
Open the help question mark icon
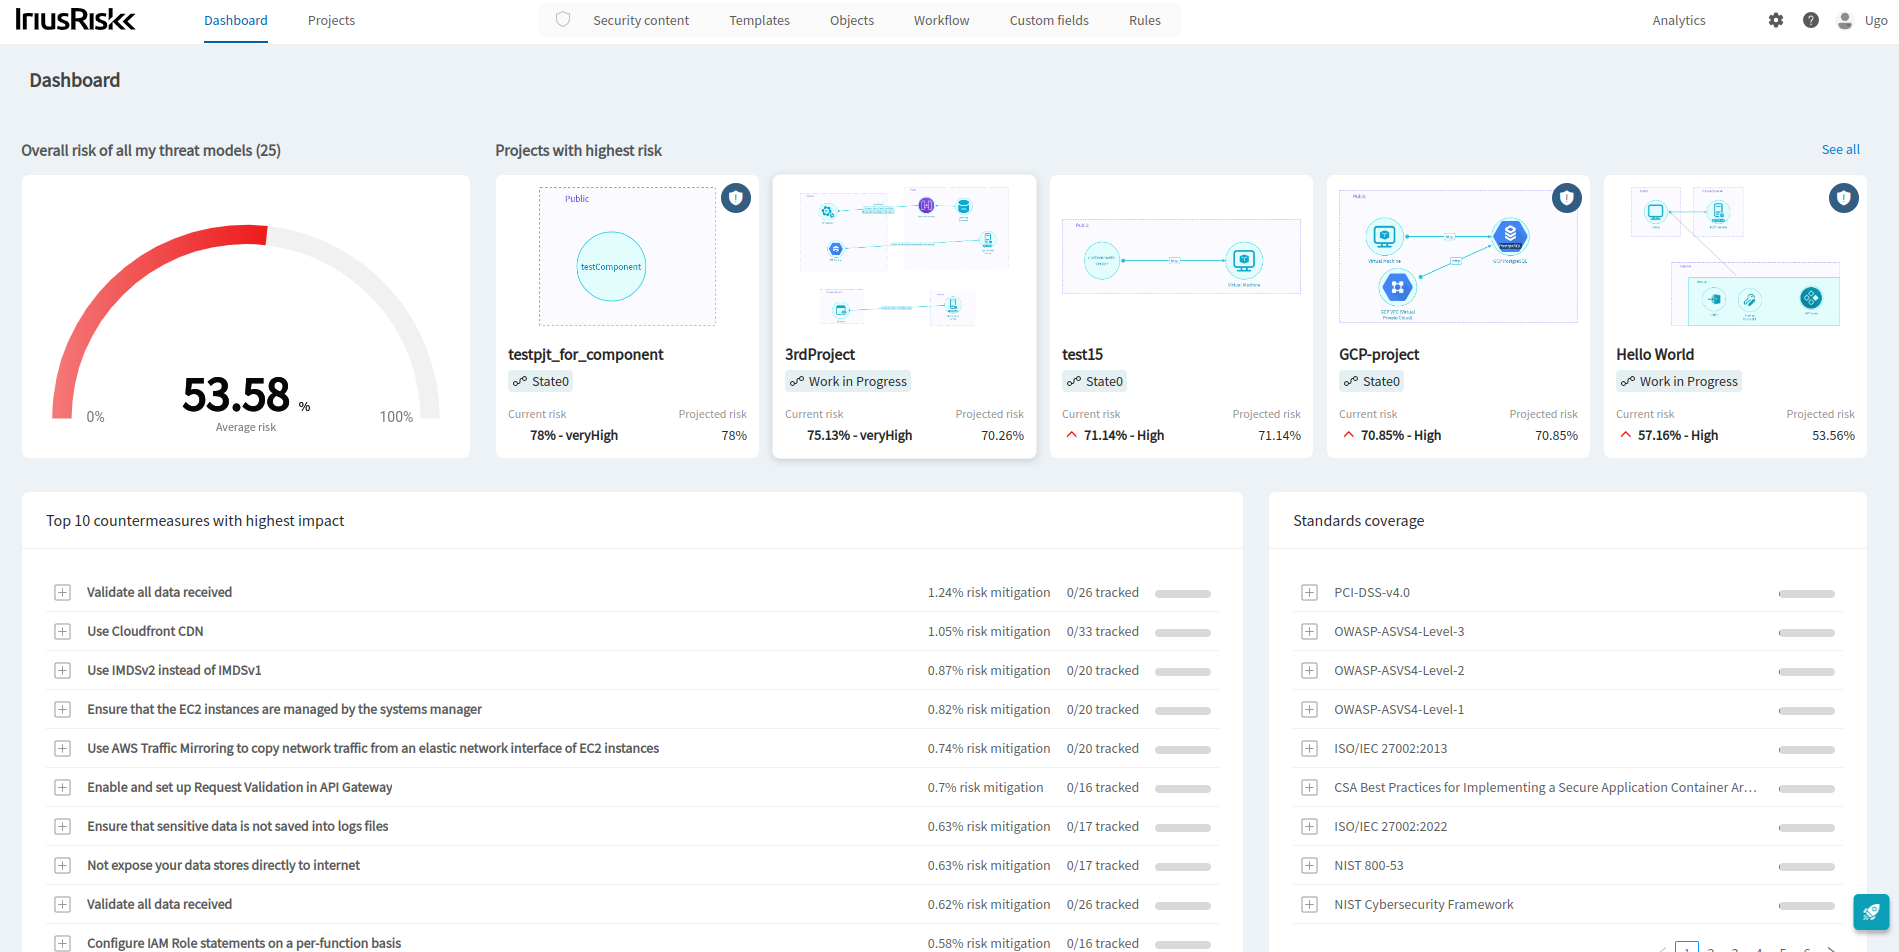(1811, 20)
